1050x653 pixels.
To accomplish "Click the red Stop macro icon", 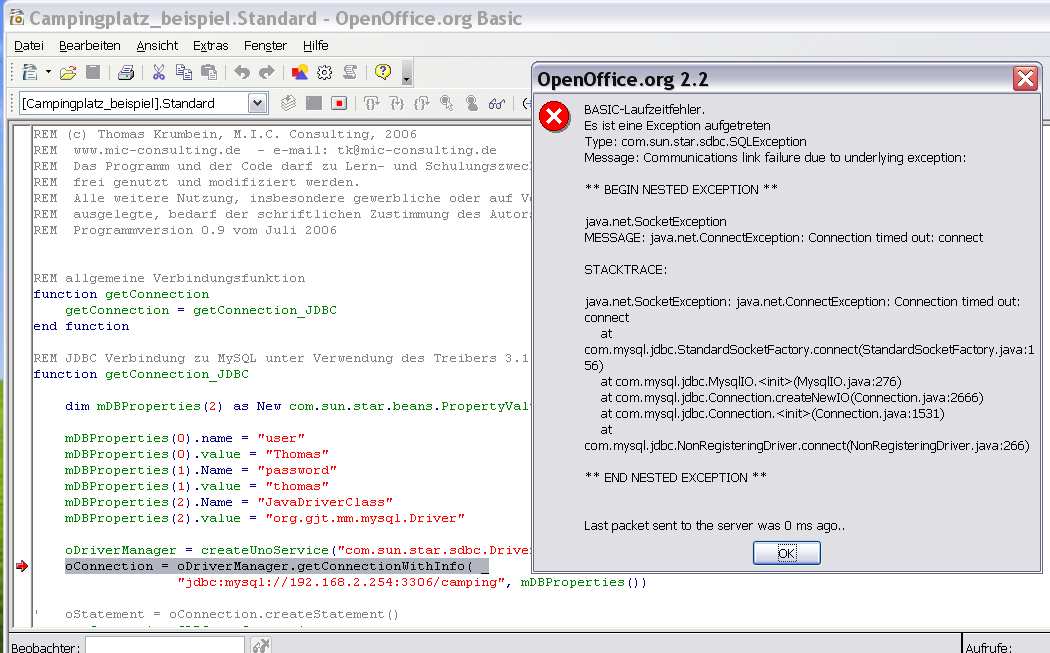I will 339,103.
